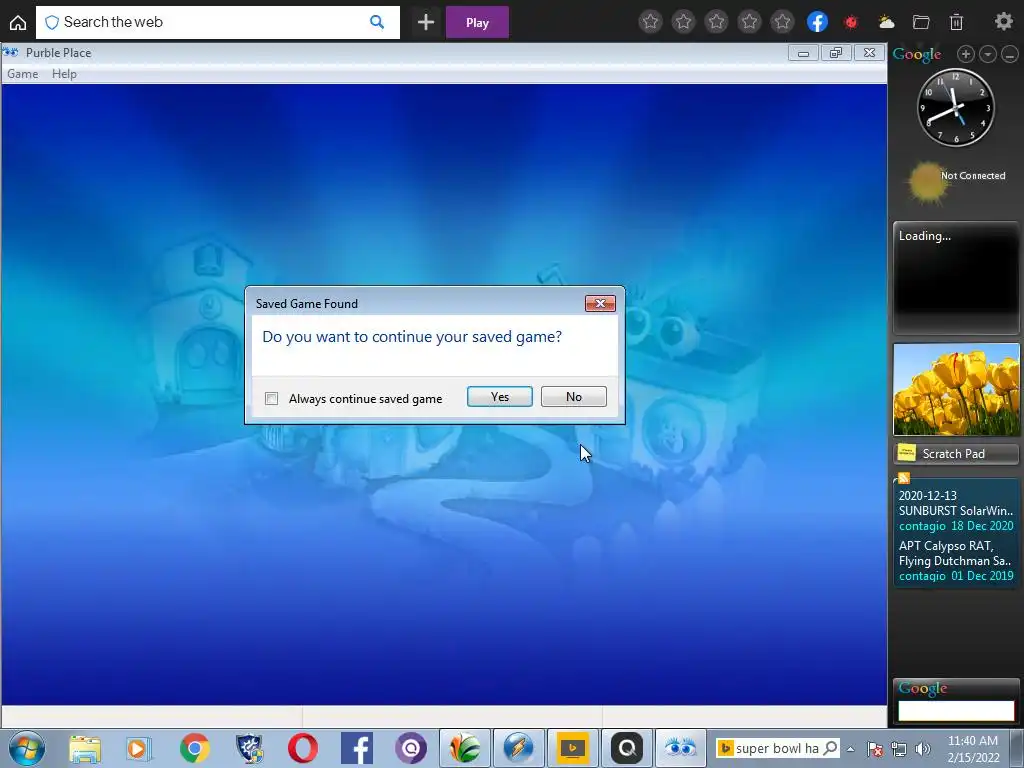Click the green orange leaf taskbar icon
The width and height of the screenshot is (1024, 768).
464,748
